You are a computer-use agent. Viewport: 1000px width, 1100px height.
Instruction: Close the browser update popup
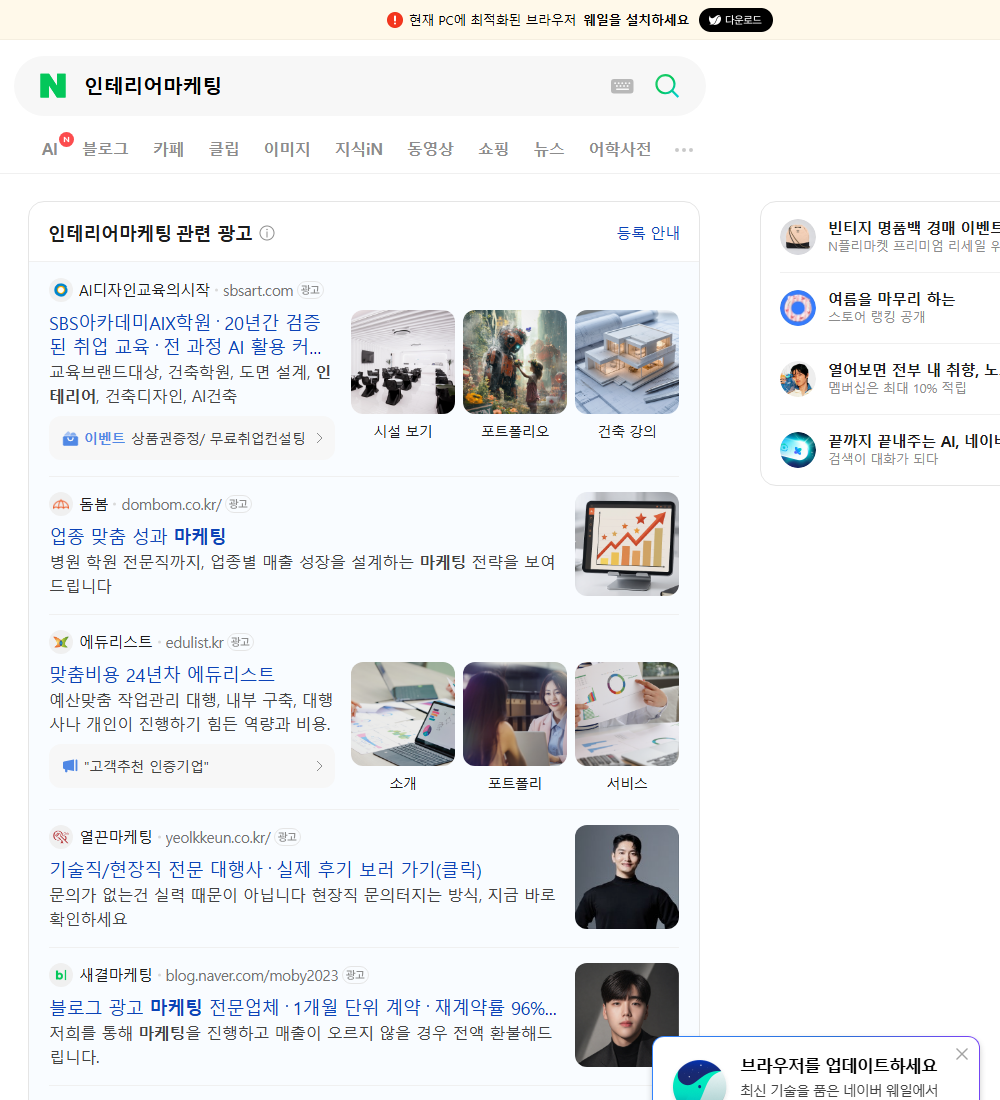click(x=961, y=1054)
